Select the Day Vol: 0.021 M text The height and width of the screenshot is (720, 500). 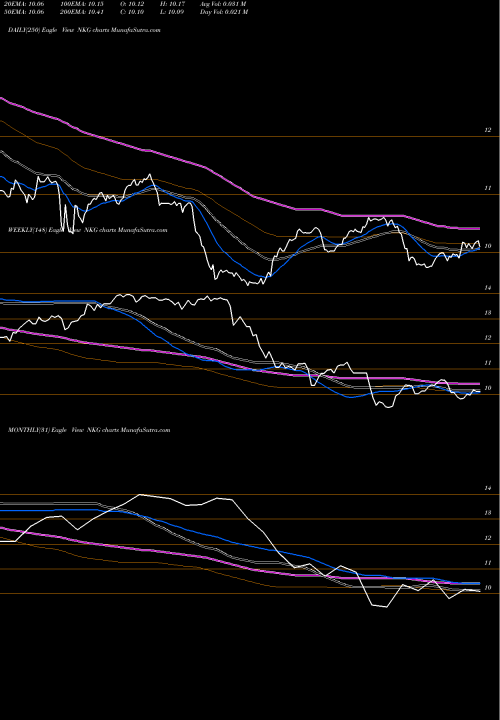[224, 12]
